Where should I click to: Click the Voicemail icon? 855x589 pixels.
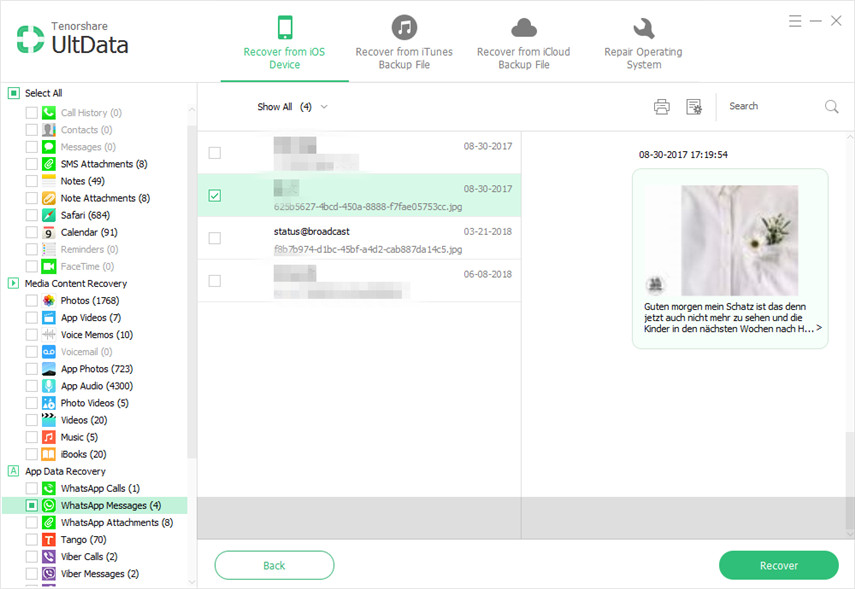(x=49, y=352)
